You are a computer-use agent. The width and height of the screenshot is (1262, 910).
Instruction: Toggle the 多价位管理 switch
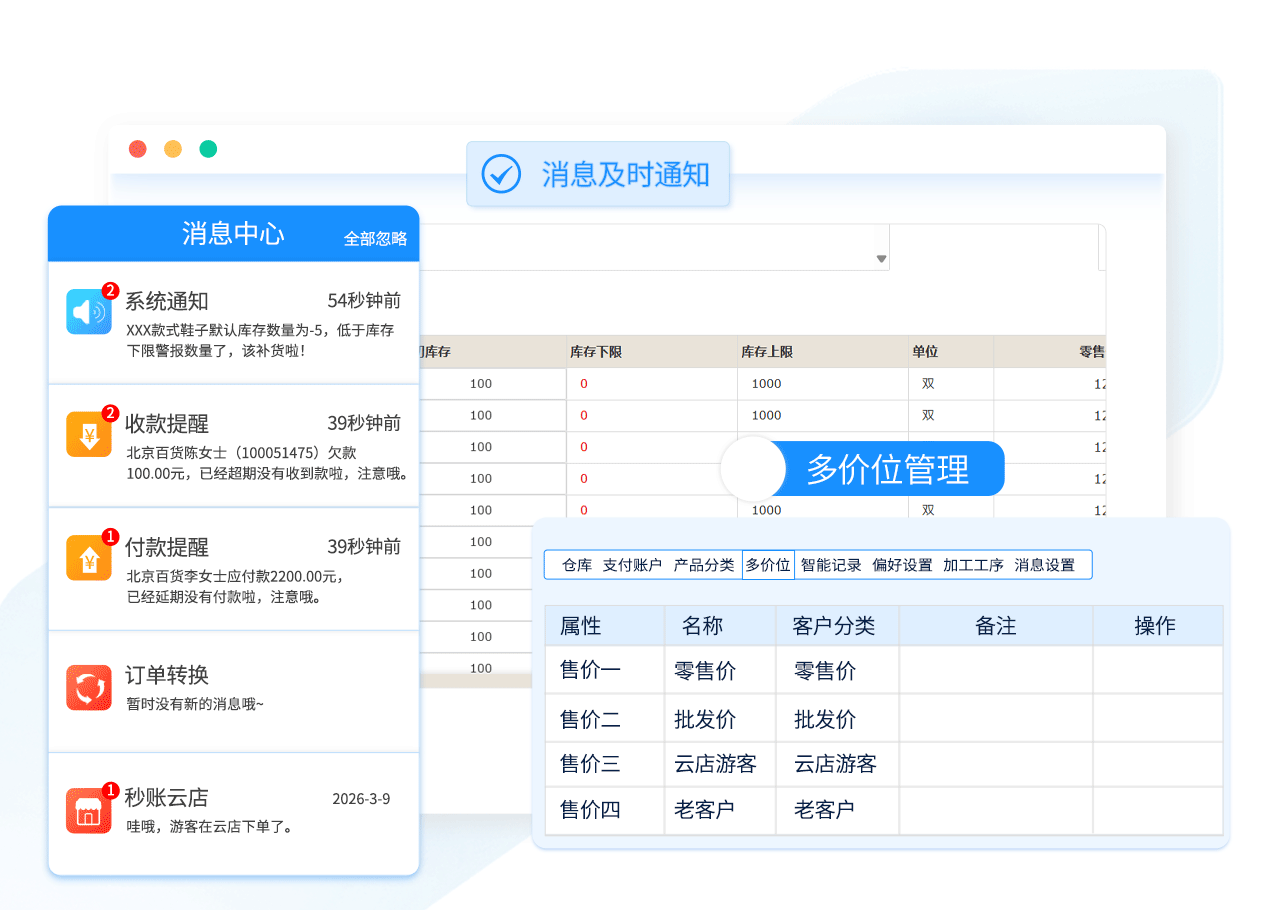(x=753, y=469)
